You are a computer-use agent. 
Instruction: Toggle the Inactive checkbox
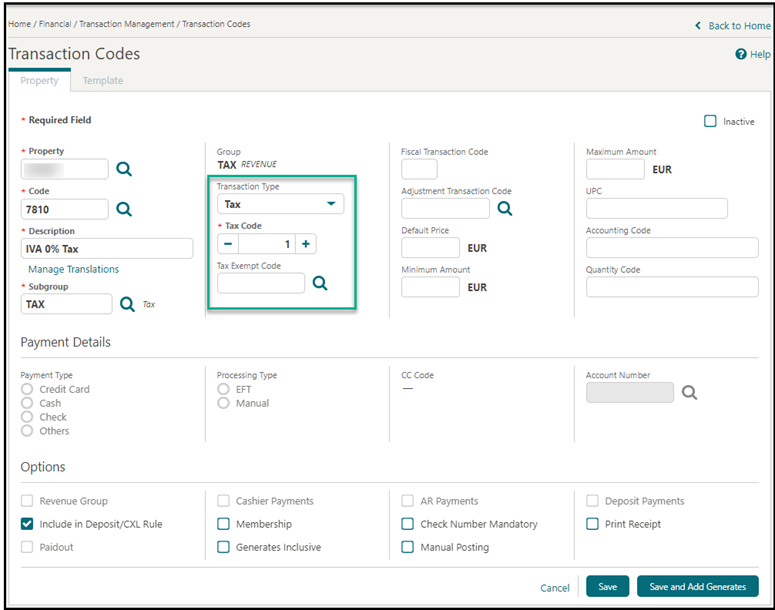click(710, 121)
